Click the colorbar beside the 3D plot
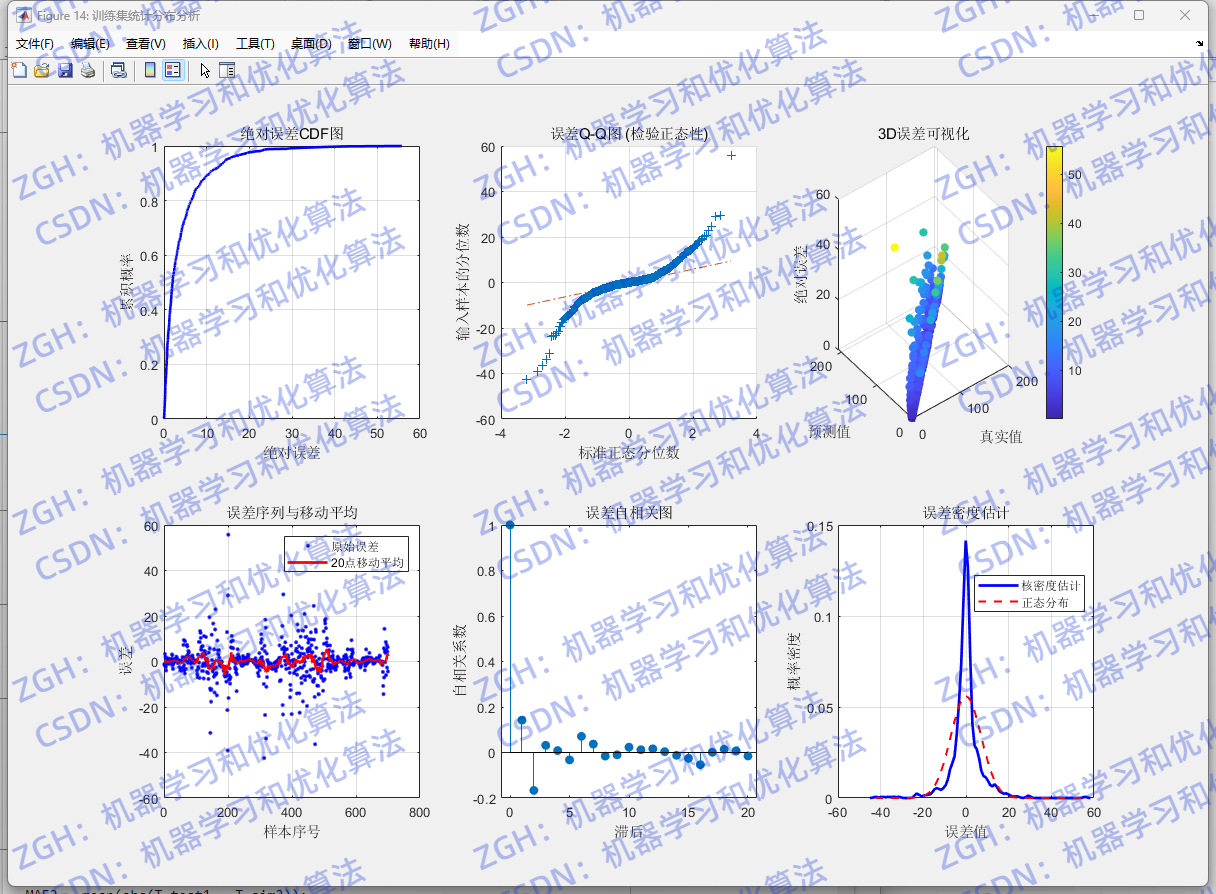The image size is (1216, 894). (x=1054, y=282)
